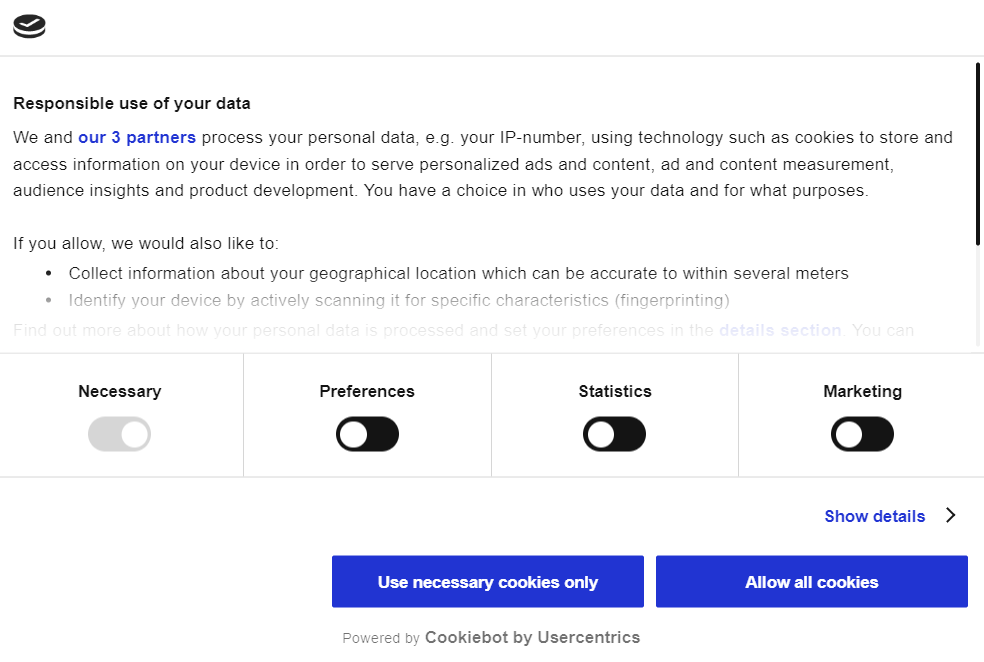This screenshot has width=984, height=662.
Task: Click the consent text scrollbar thumb
Action: pyautogui.click(x=978, y=154)
